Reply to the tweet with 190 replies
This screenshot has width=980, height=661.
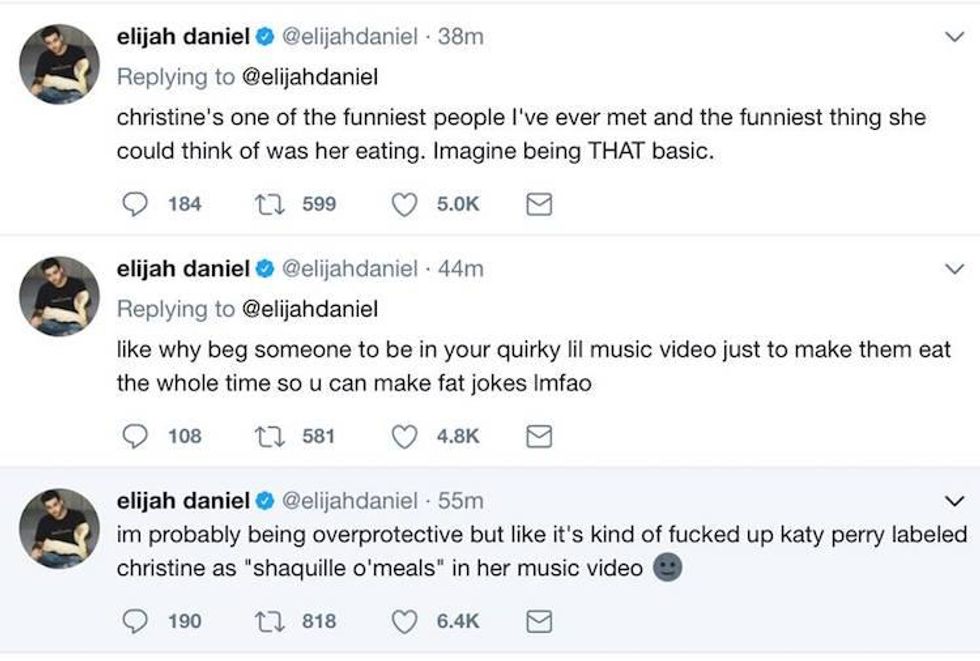click(134, 621)
